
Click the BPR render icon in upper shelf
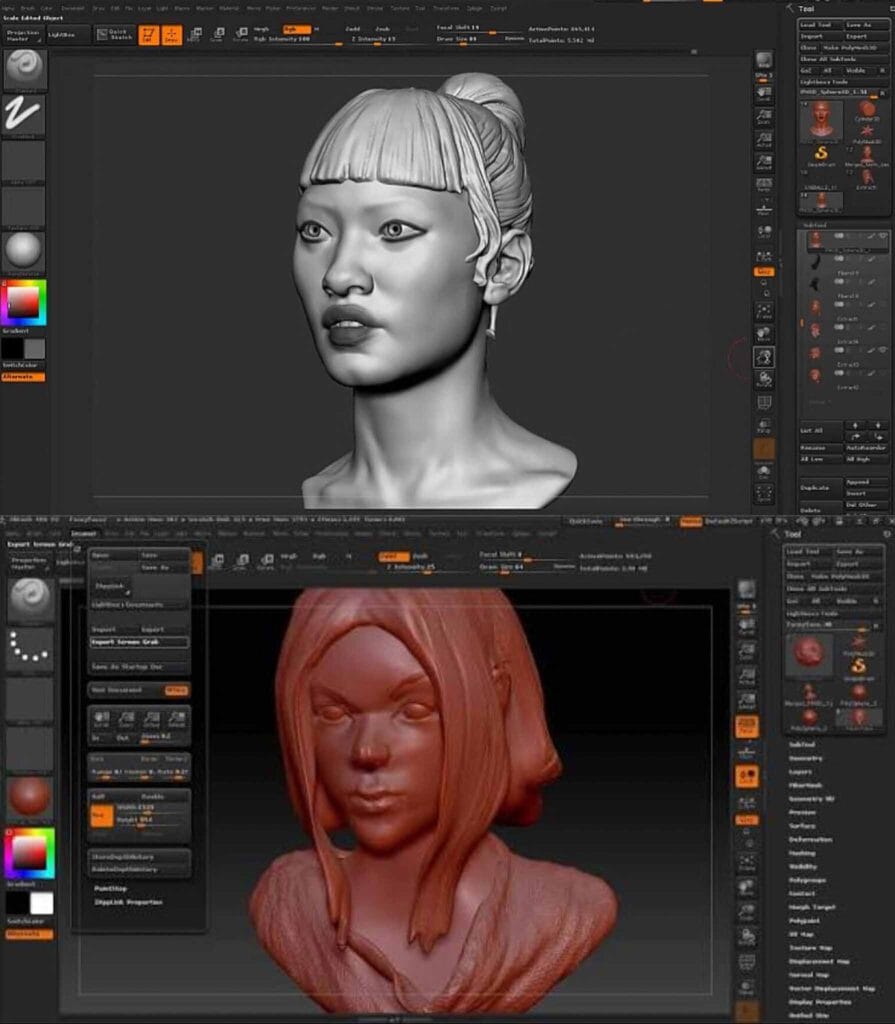(763, 62)
